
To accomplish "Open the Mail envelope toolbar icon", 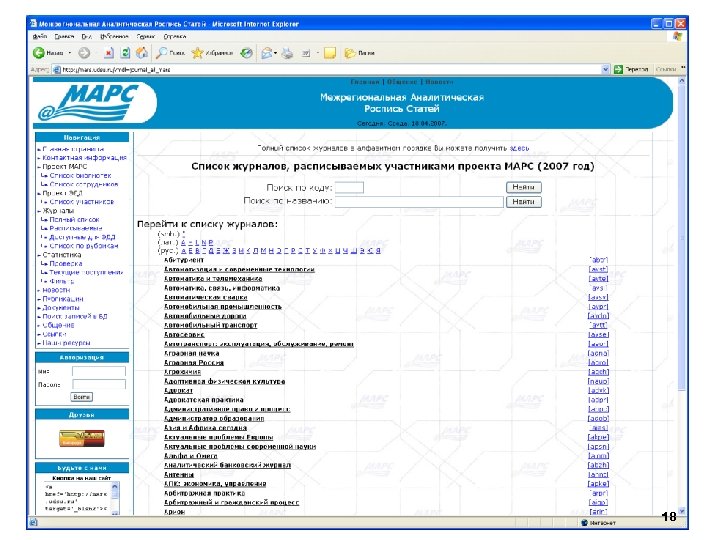I will point(266,53).
